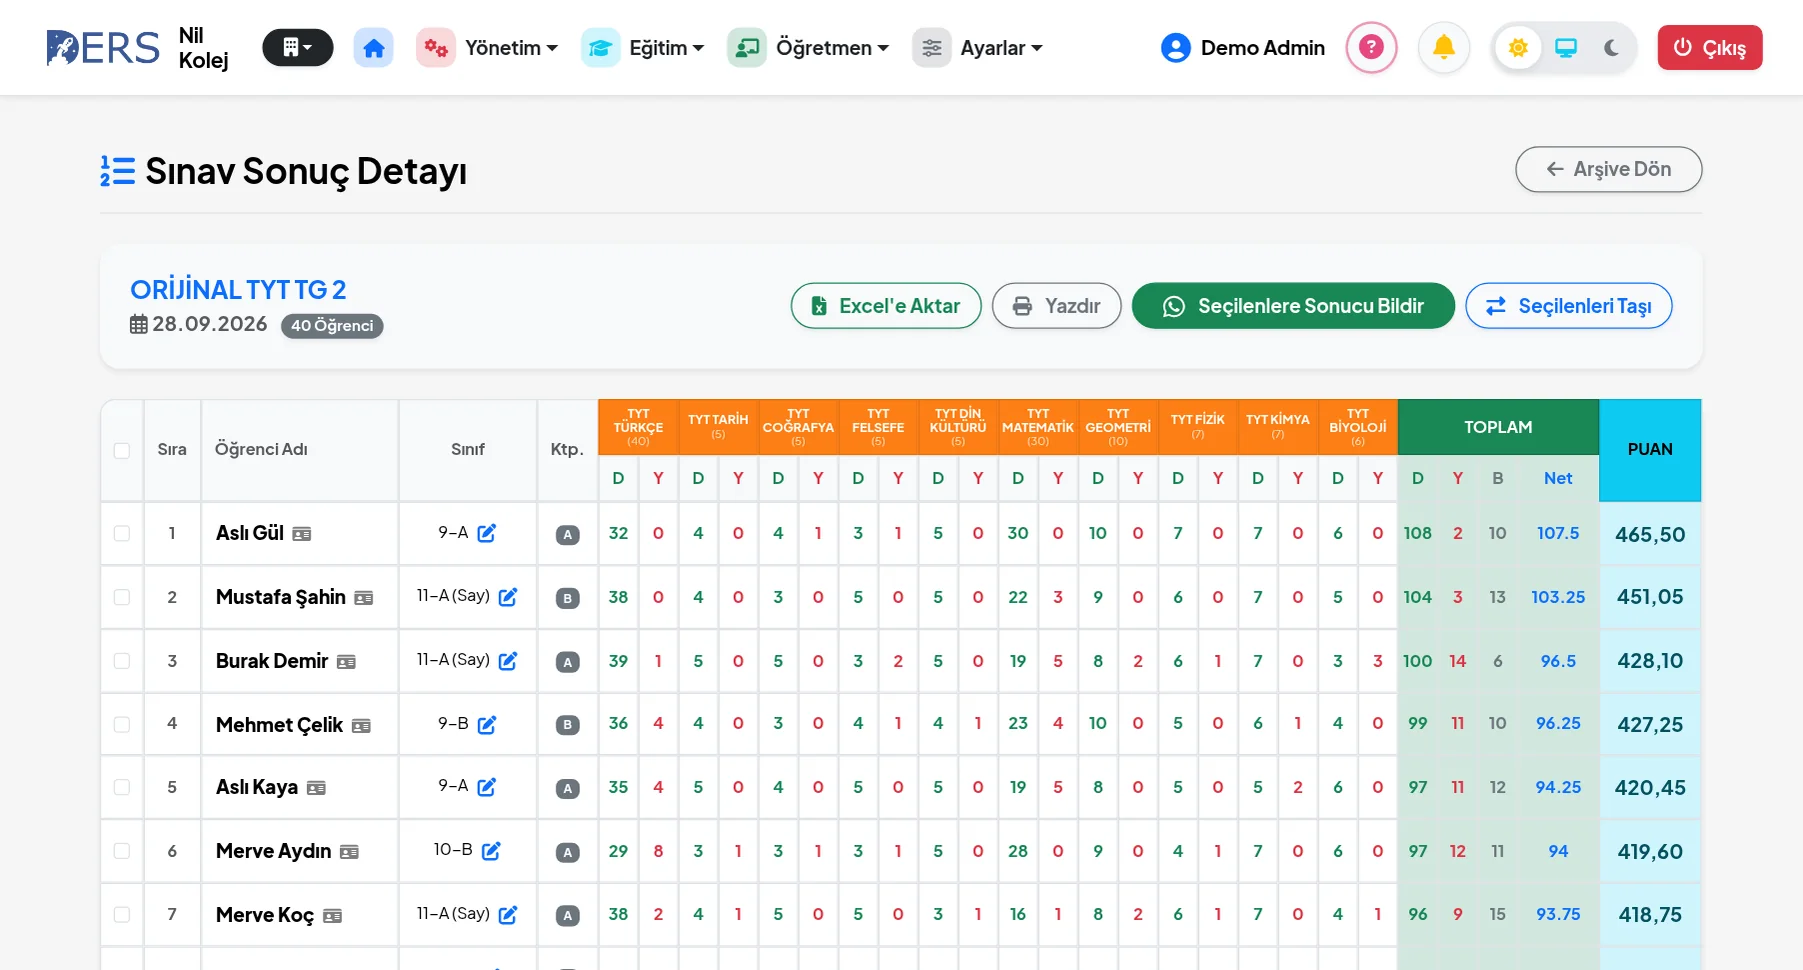Screen dimensions: 1803x970
Task: Expand the Öğretmen menu
Action: coord(808,48)
